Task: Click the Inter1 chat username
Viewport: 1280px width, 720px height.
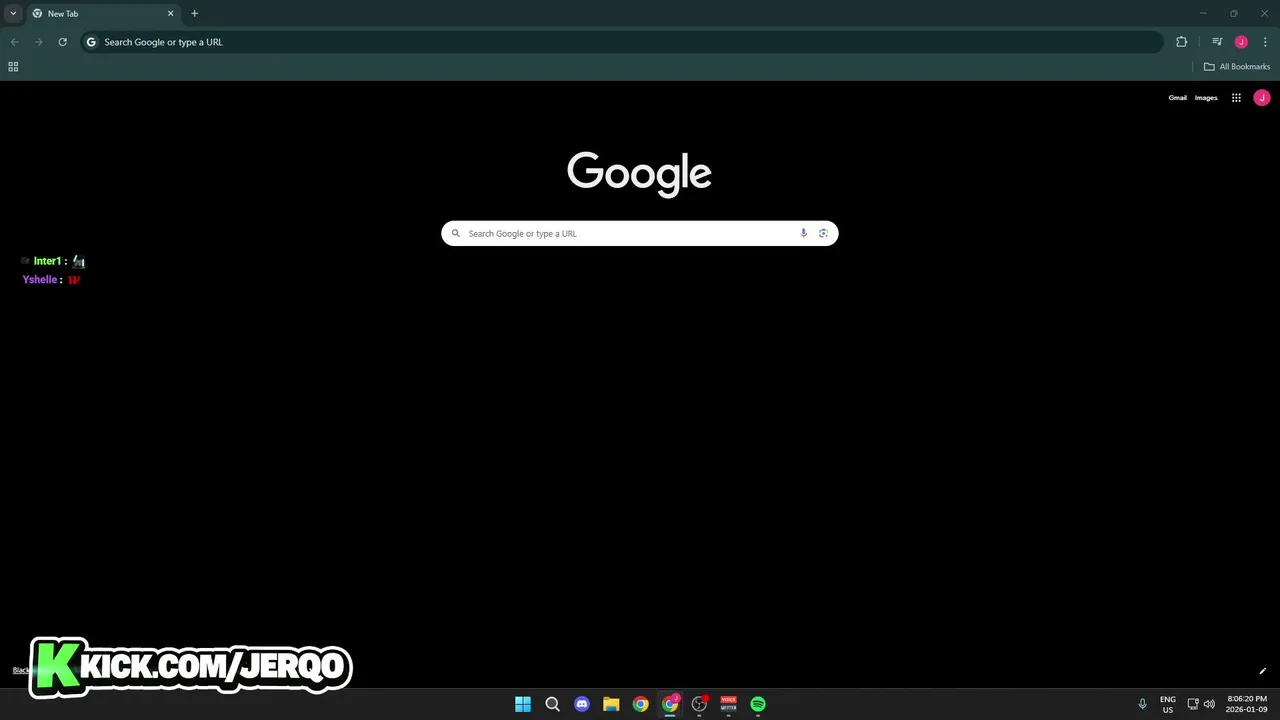Action: point(47,261)
